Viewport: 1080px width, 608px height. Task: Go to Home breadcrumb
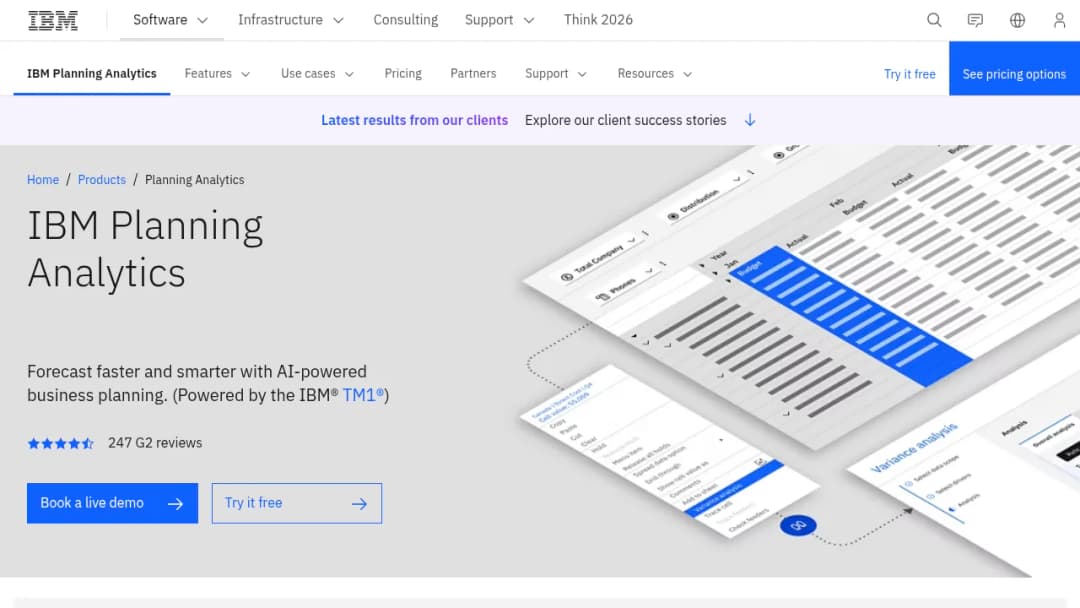43,180
